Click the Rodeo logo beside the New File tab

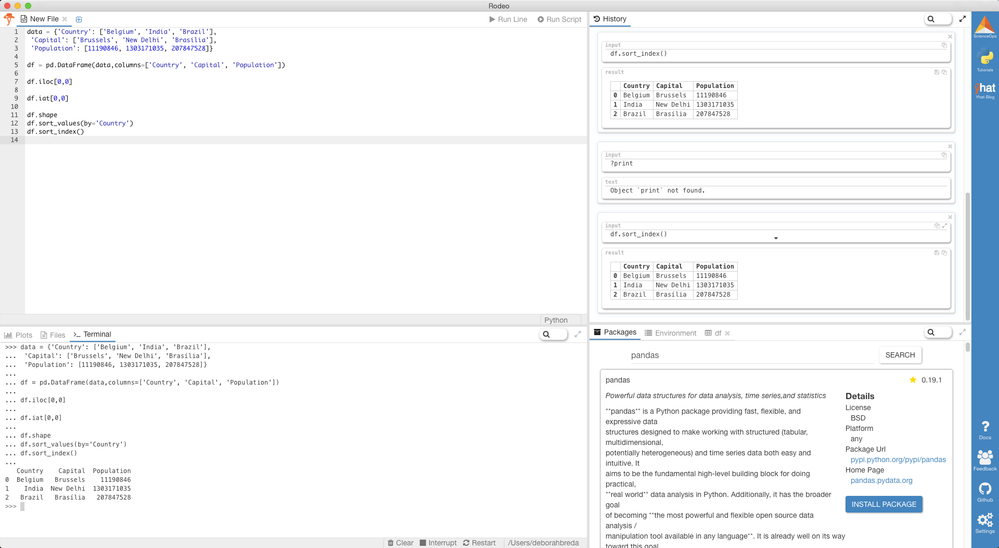pyautogui.click(x=9, y=19)
